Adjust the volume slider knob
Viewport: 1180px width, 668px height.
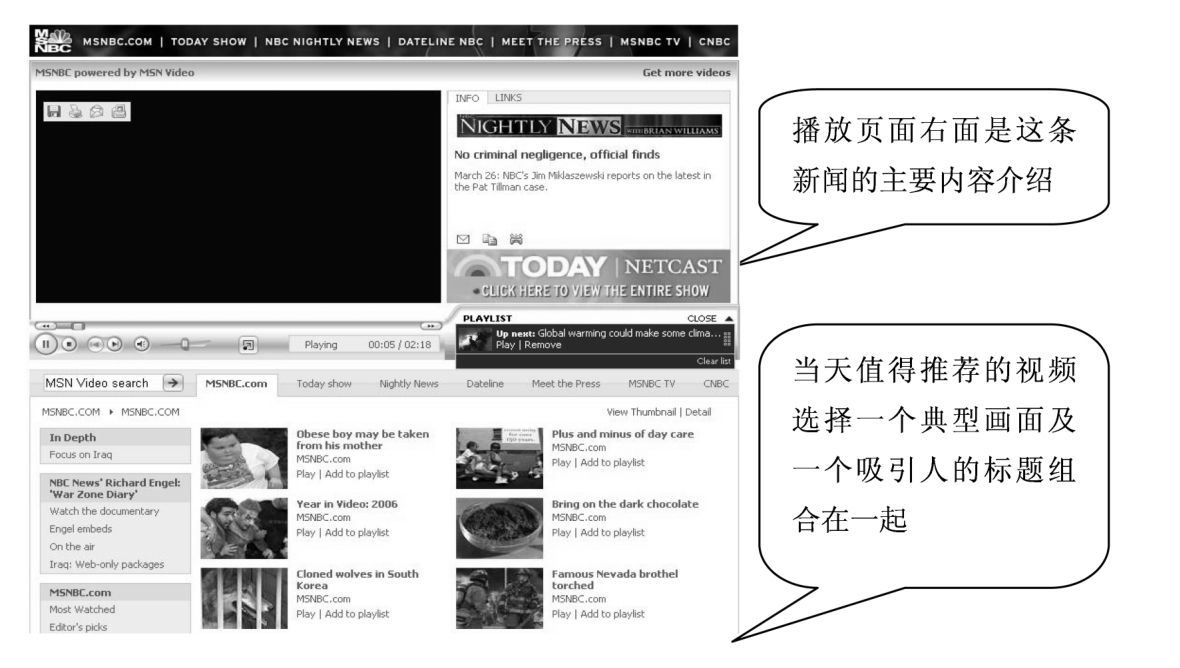[184, 344]
